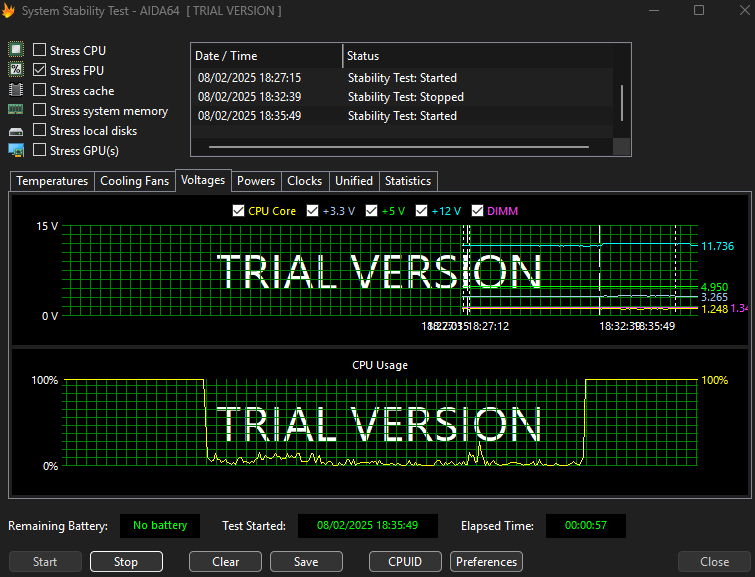Hide the +3.3 V graph line

(x=312, y=211)
